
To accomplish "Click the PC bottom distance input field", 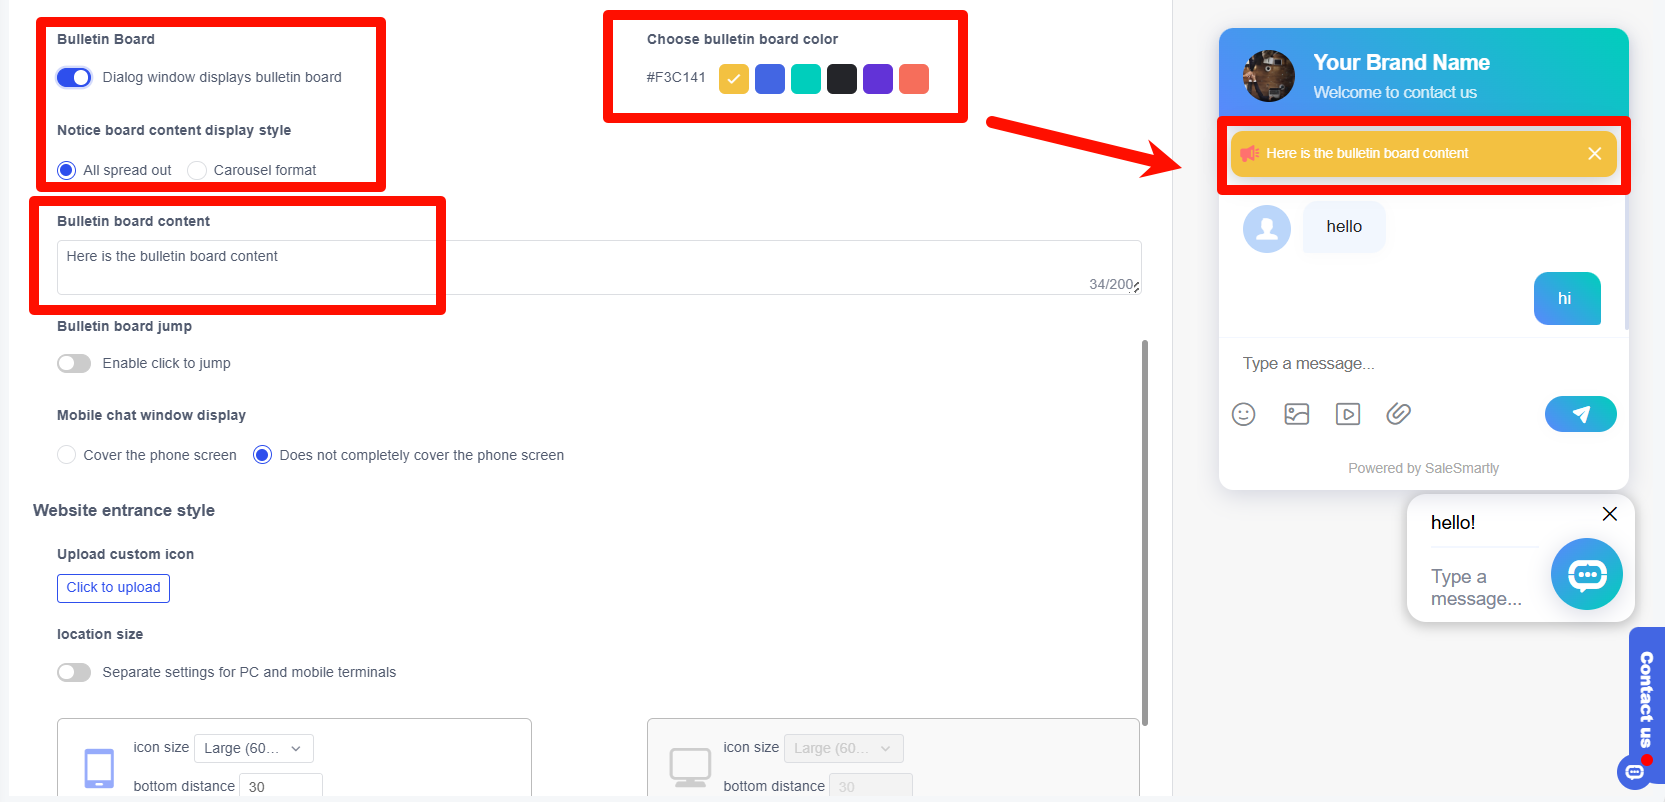I will [x=871, y=786].
